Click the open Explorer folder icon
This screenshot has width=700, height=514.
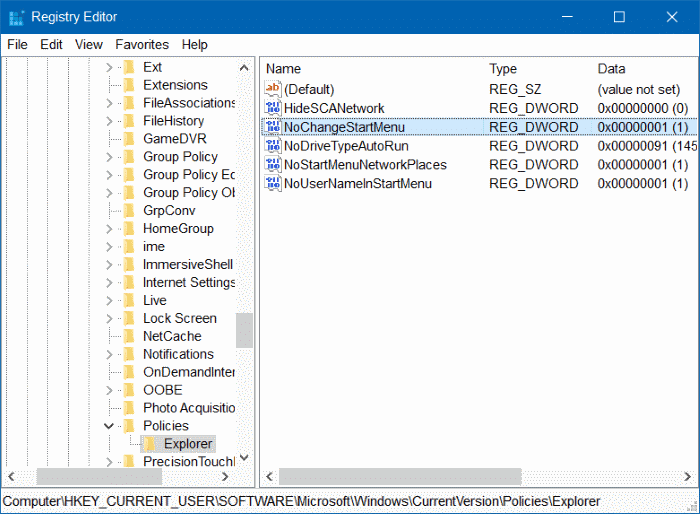pos(150,443)
